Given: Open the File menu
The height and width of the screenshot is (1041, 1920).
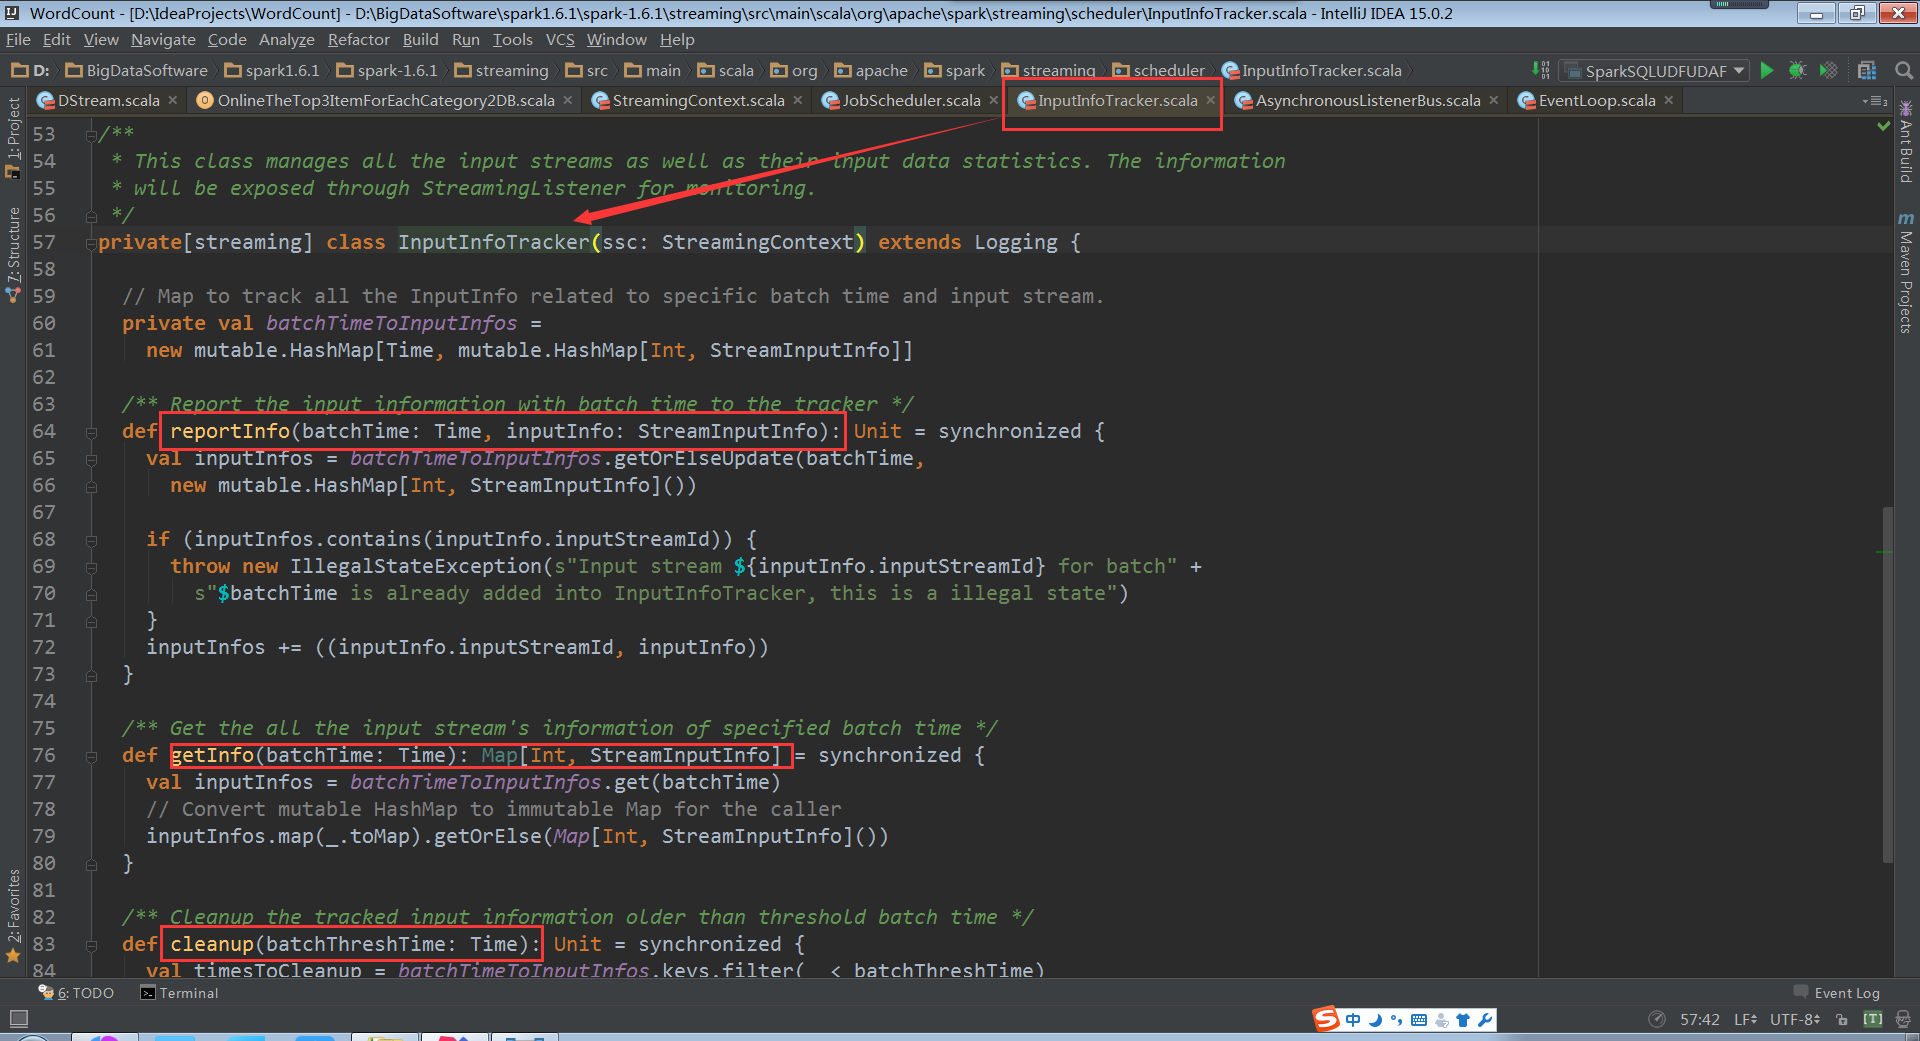Looking at the screenshot, I should (18, 40).
